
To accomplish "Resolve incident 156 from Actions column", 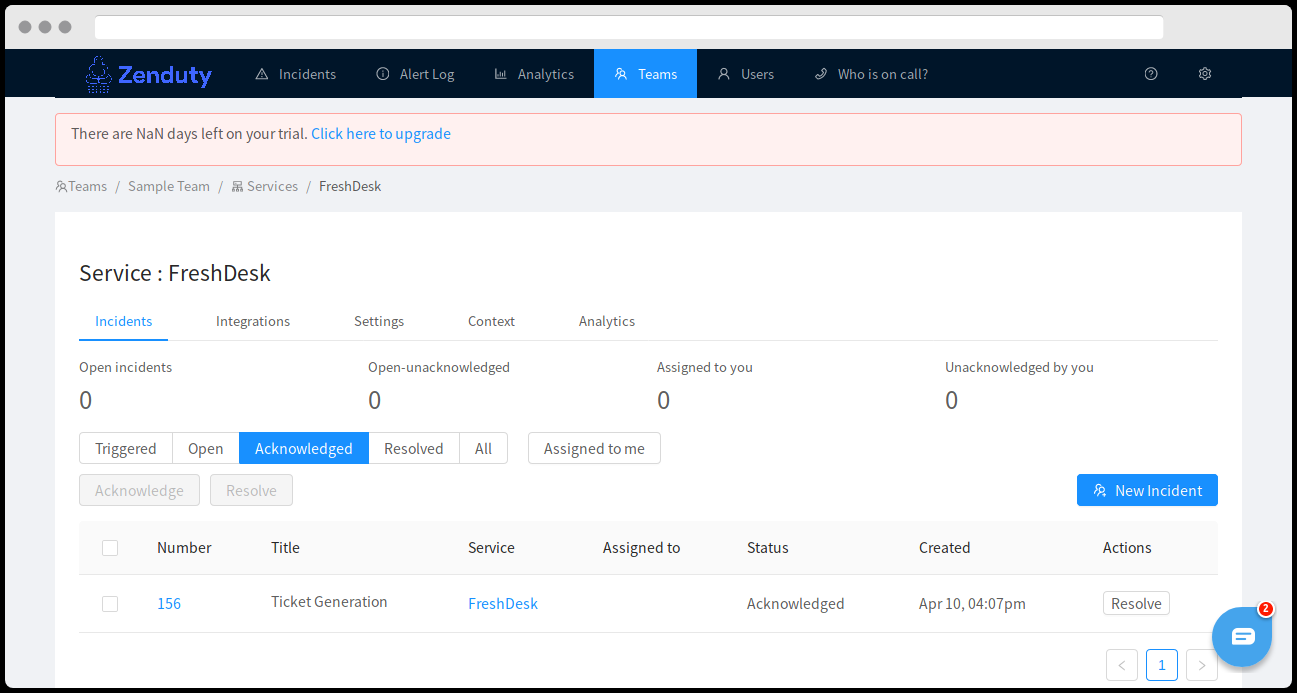I will 1136,603.
